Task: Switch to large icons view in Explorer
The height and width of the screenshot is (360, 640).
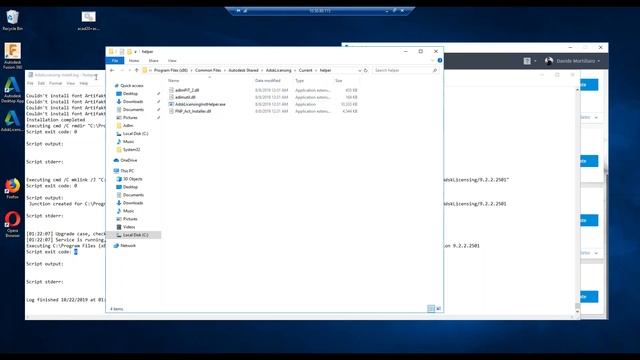Action: [x=439, y=309]
